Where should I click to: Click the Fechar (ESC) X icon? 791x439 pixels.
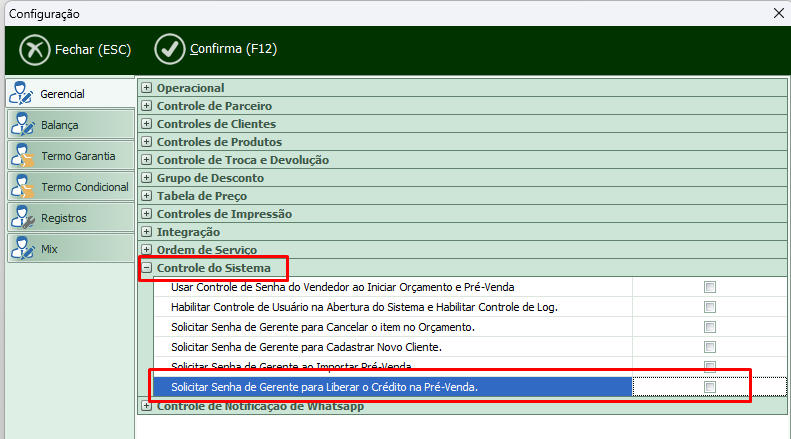(x=35, y=49)
